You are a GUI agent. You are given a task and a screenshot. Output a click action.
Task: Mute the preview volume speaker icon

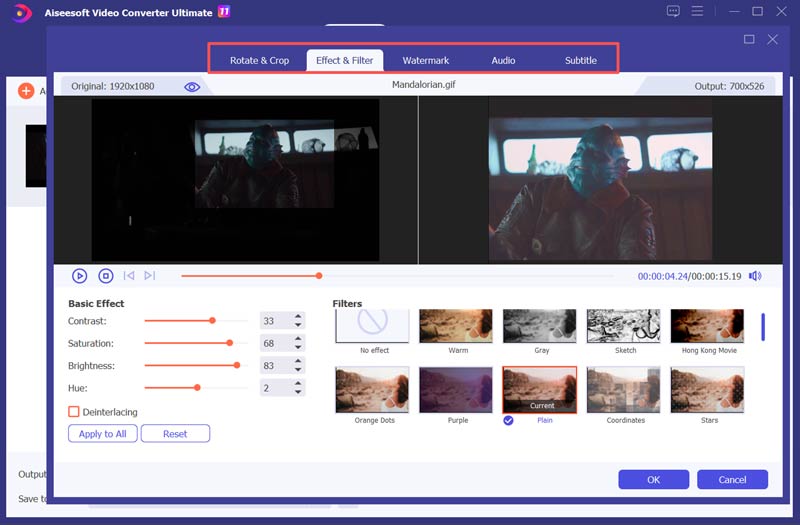(755, 276)
